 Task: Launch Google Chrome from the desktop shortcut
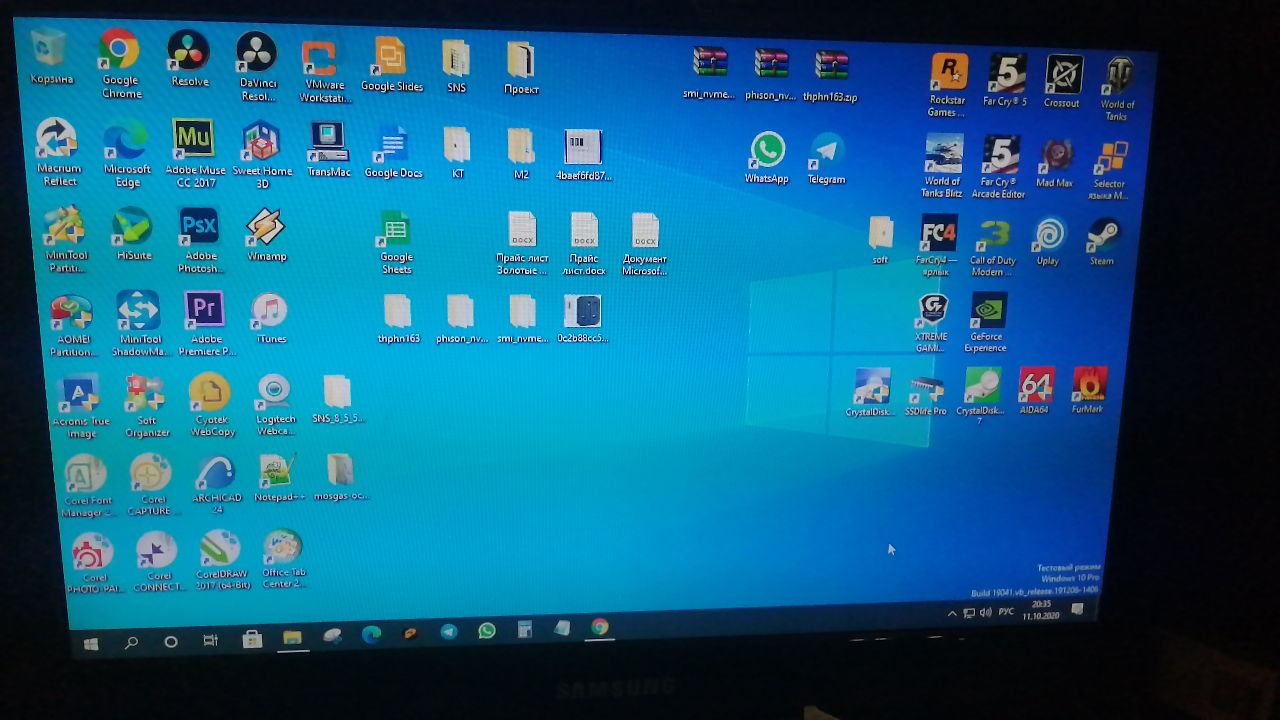(120, 63)
